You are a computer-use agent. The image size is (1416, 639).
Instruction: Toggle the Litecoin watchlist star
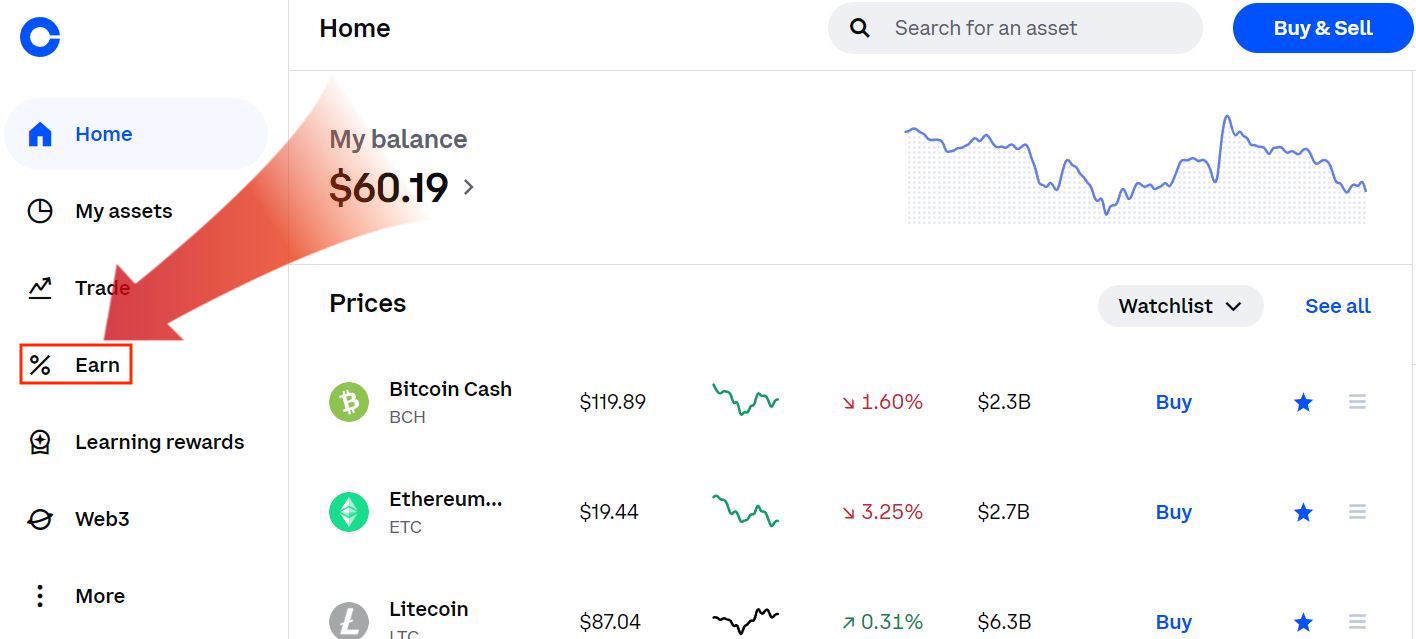click(1303, 622)
